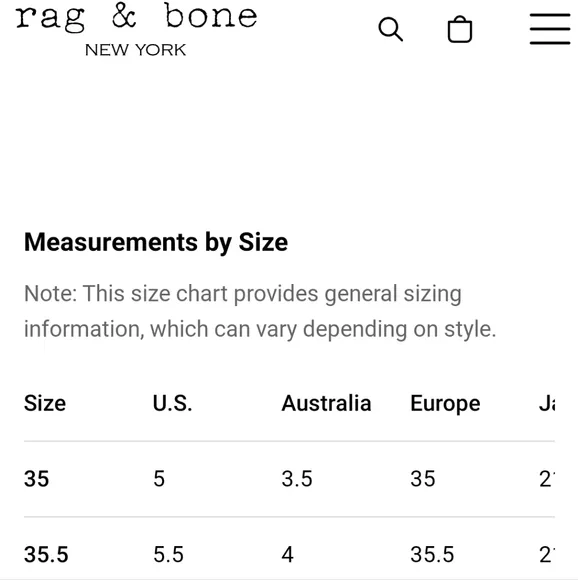Click the Size column header
The height and width of the screenshot is (580, 578).
[45, 403]
